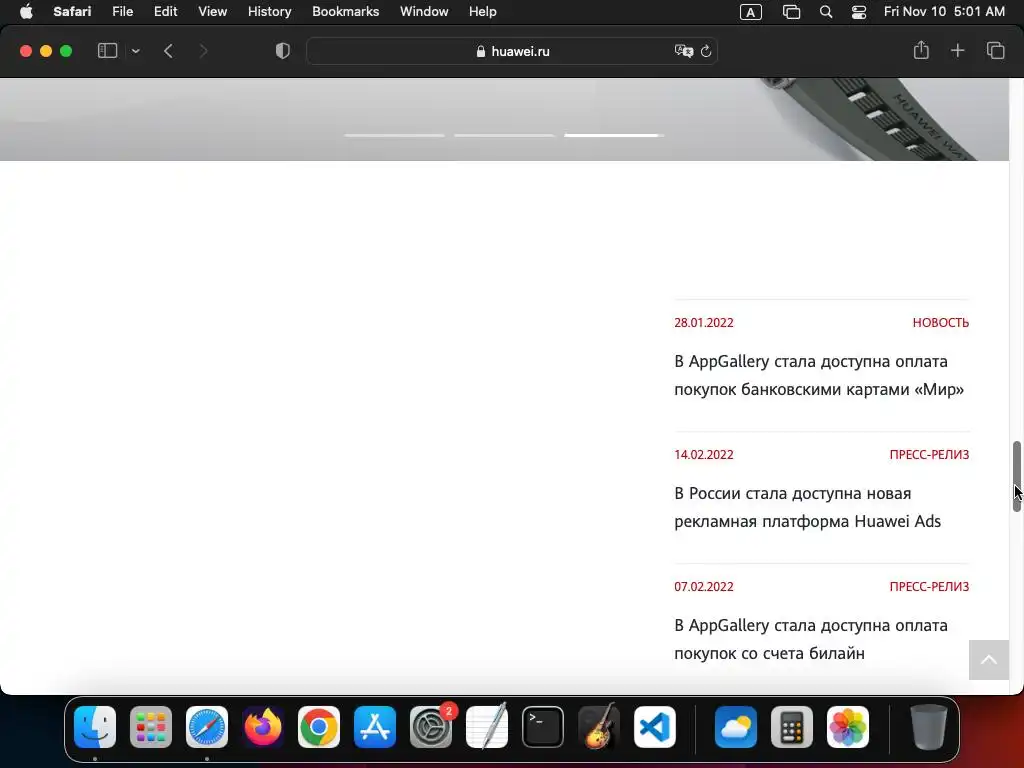1024x768 pixels.
Task: Click the date 07.02.2022
Action: pyautogui.click(x=703, y=586)
